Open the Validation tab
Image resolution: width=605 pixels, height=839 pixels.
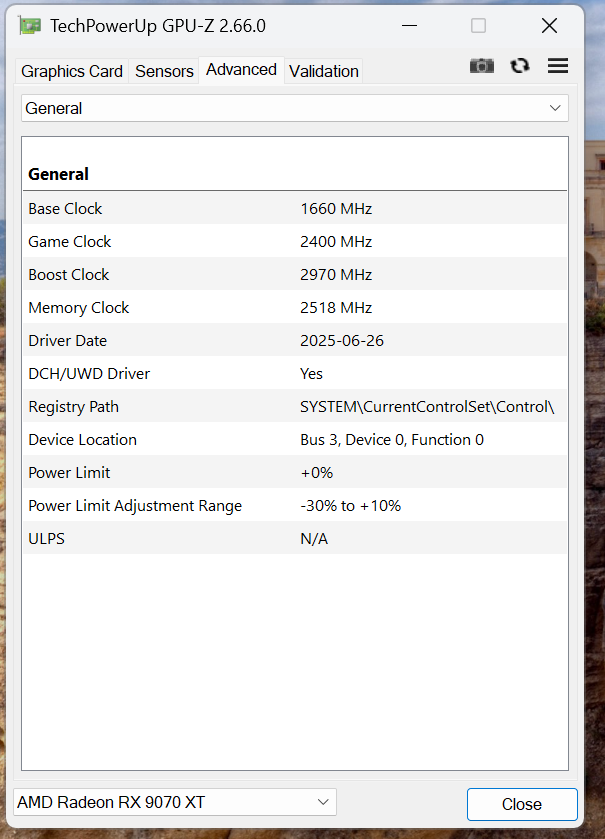pyautogui.click(x=324, y=71)
